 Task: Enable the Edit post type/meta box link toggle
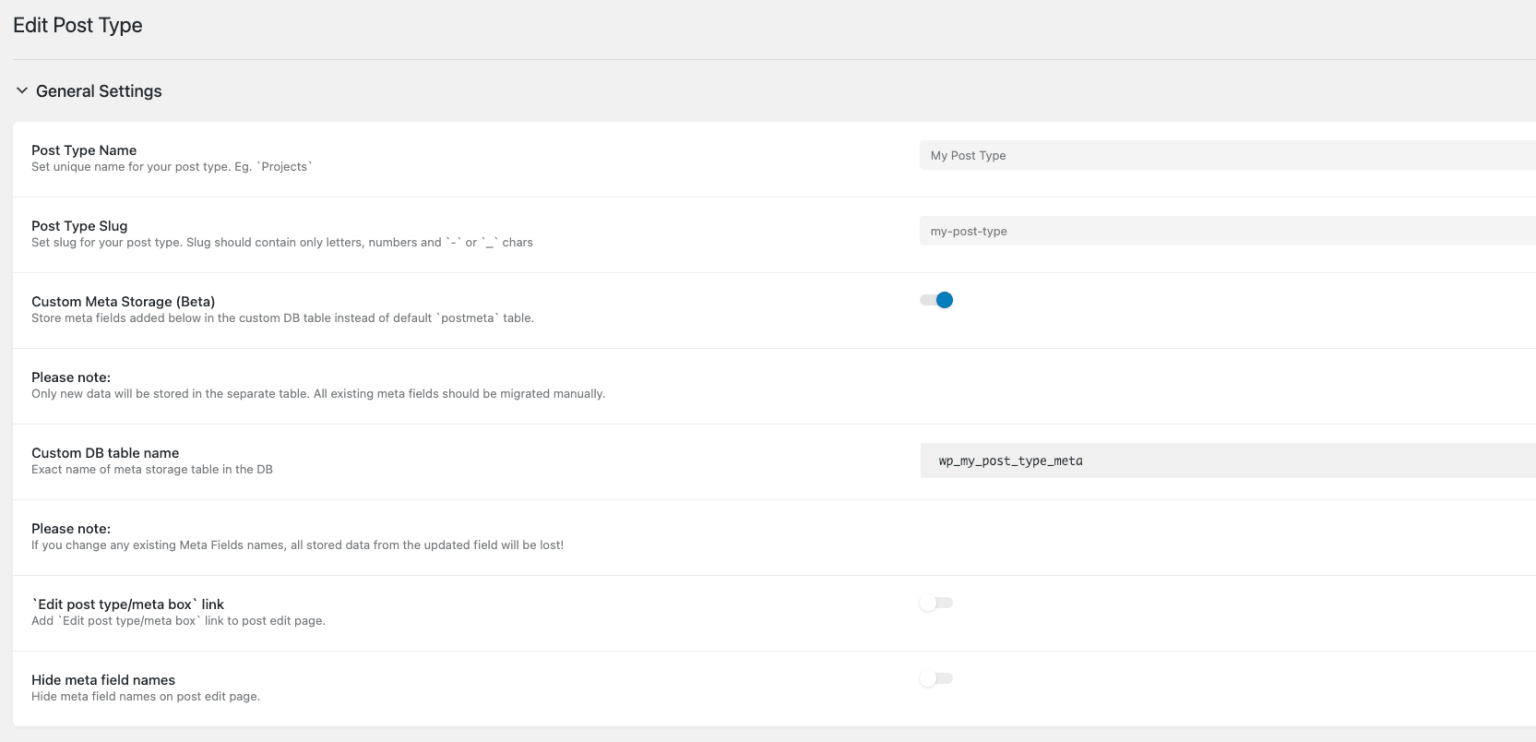coord(936,603)
